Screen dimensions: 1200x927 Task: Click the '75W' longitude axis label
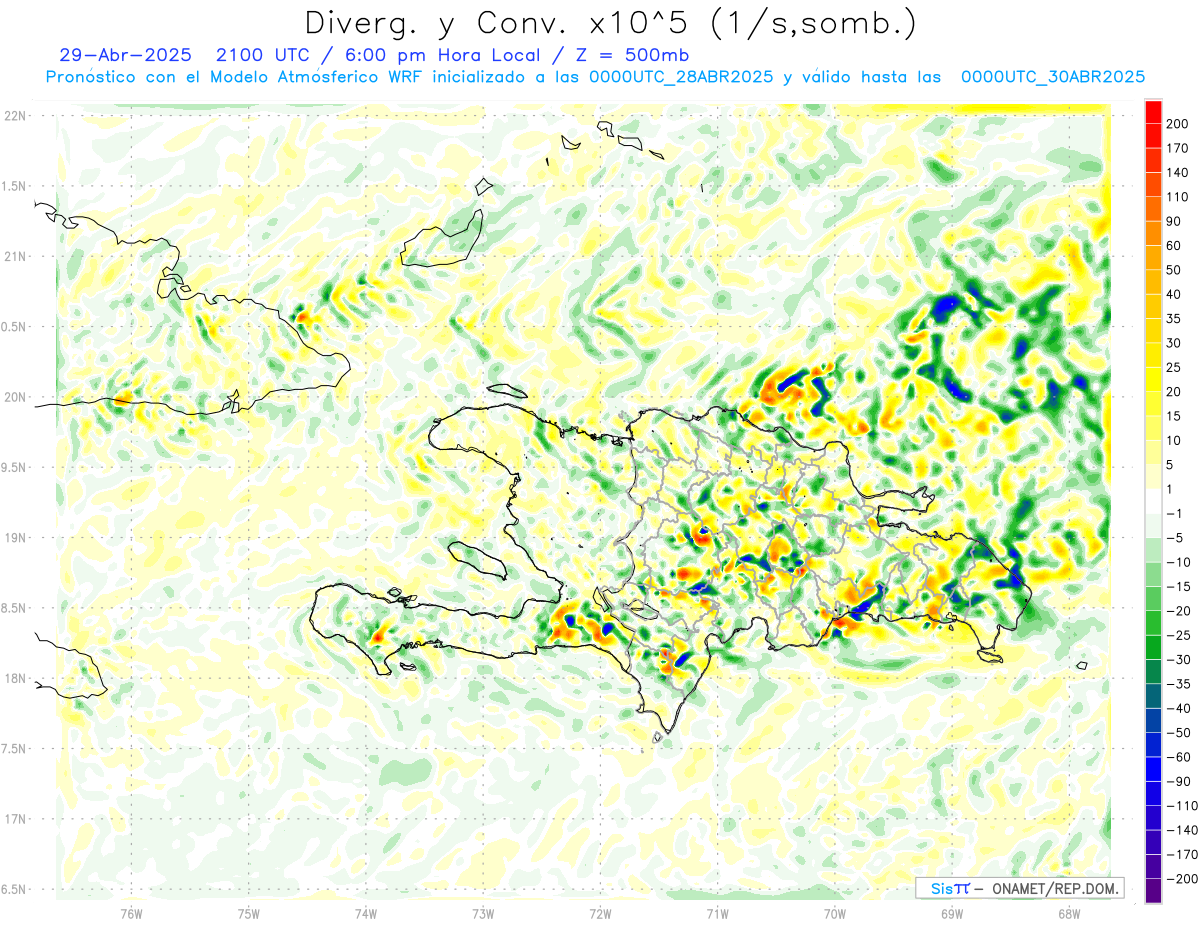click(249, 913)
